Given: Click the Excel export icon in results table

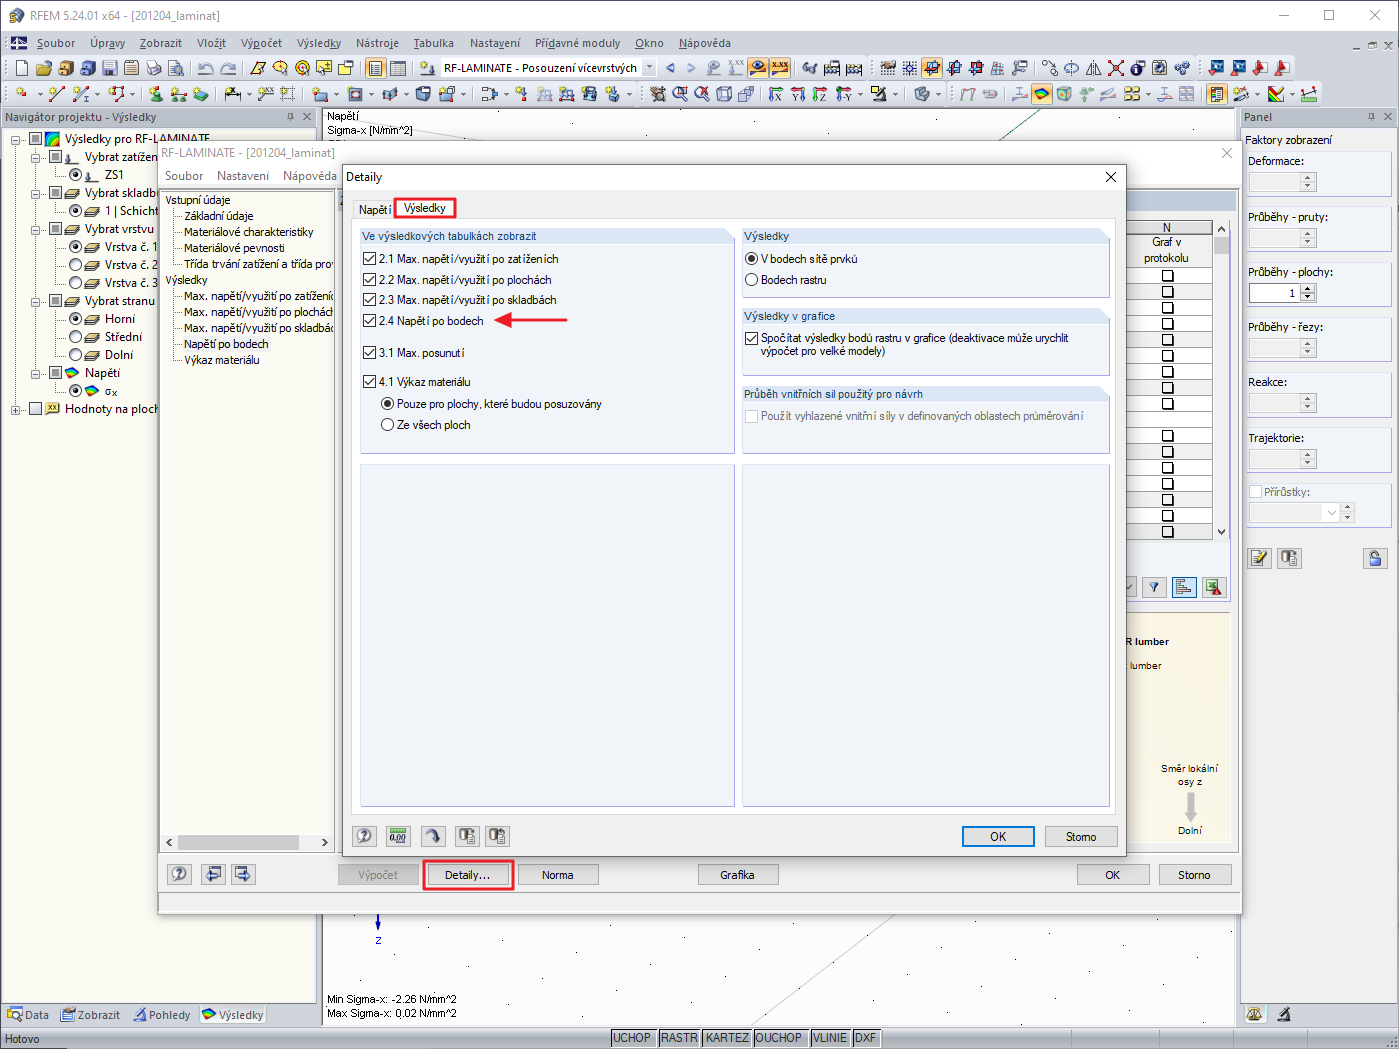Looking at the screenshot, I should point(1214,587).
